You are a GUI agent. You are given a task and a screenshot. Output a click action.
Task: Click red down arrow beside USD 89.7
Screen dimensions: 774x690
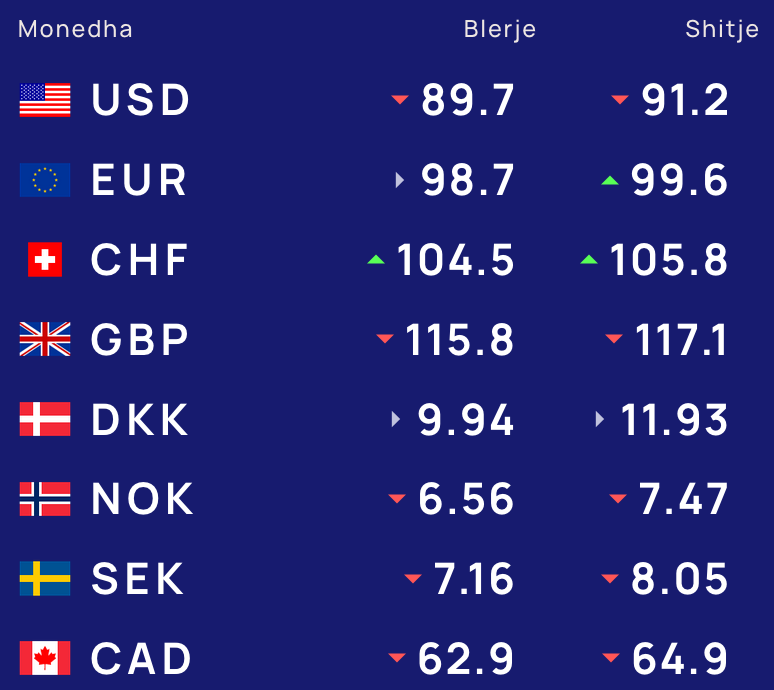(400, 100)
